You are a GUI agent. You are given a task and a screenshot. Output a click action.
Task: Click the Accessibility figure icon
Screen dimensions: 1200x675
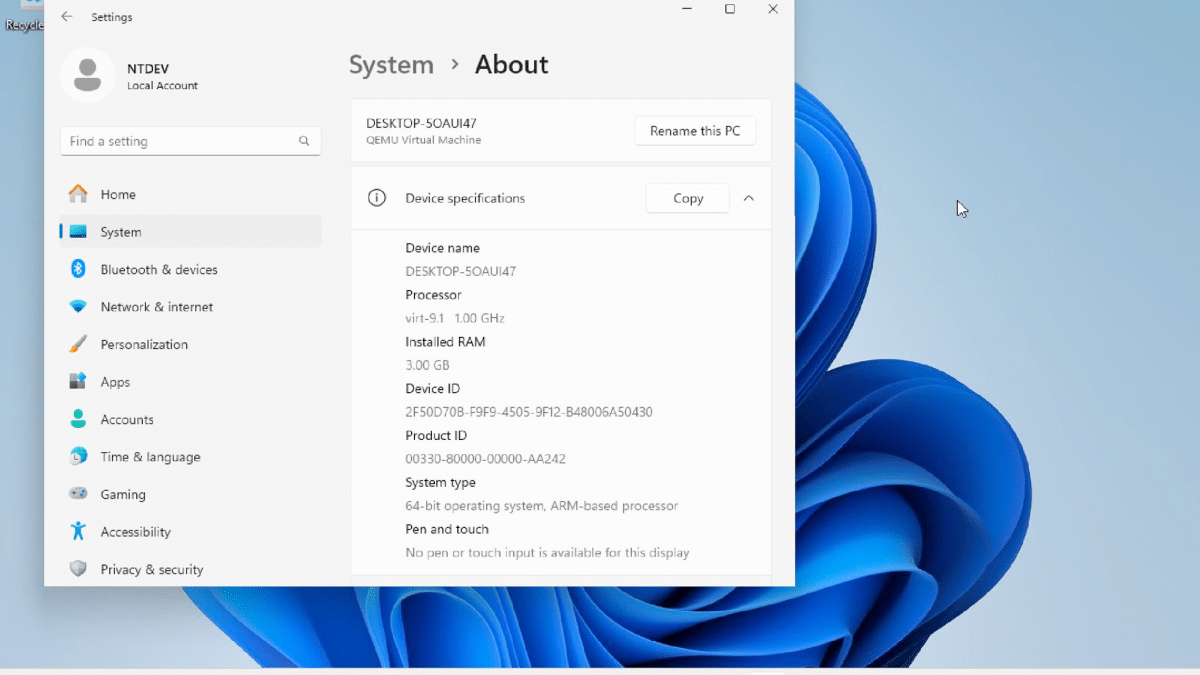pyautogui.click(x=78, y=532)
